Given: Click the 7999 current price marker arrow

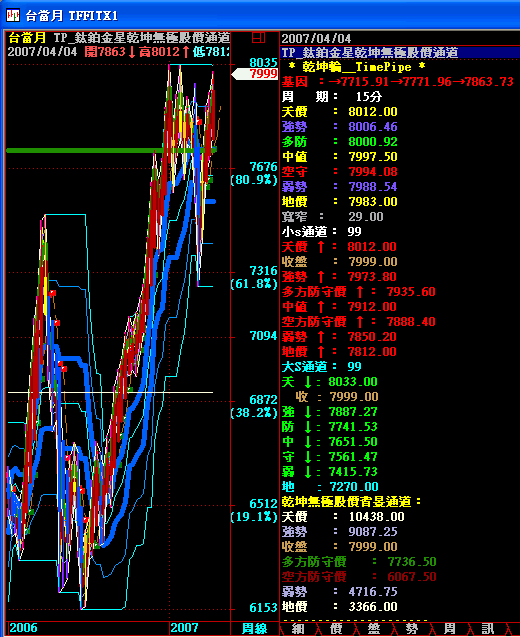Looking at the screenshot, I should tap(255, 74).
